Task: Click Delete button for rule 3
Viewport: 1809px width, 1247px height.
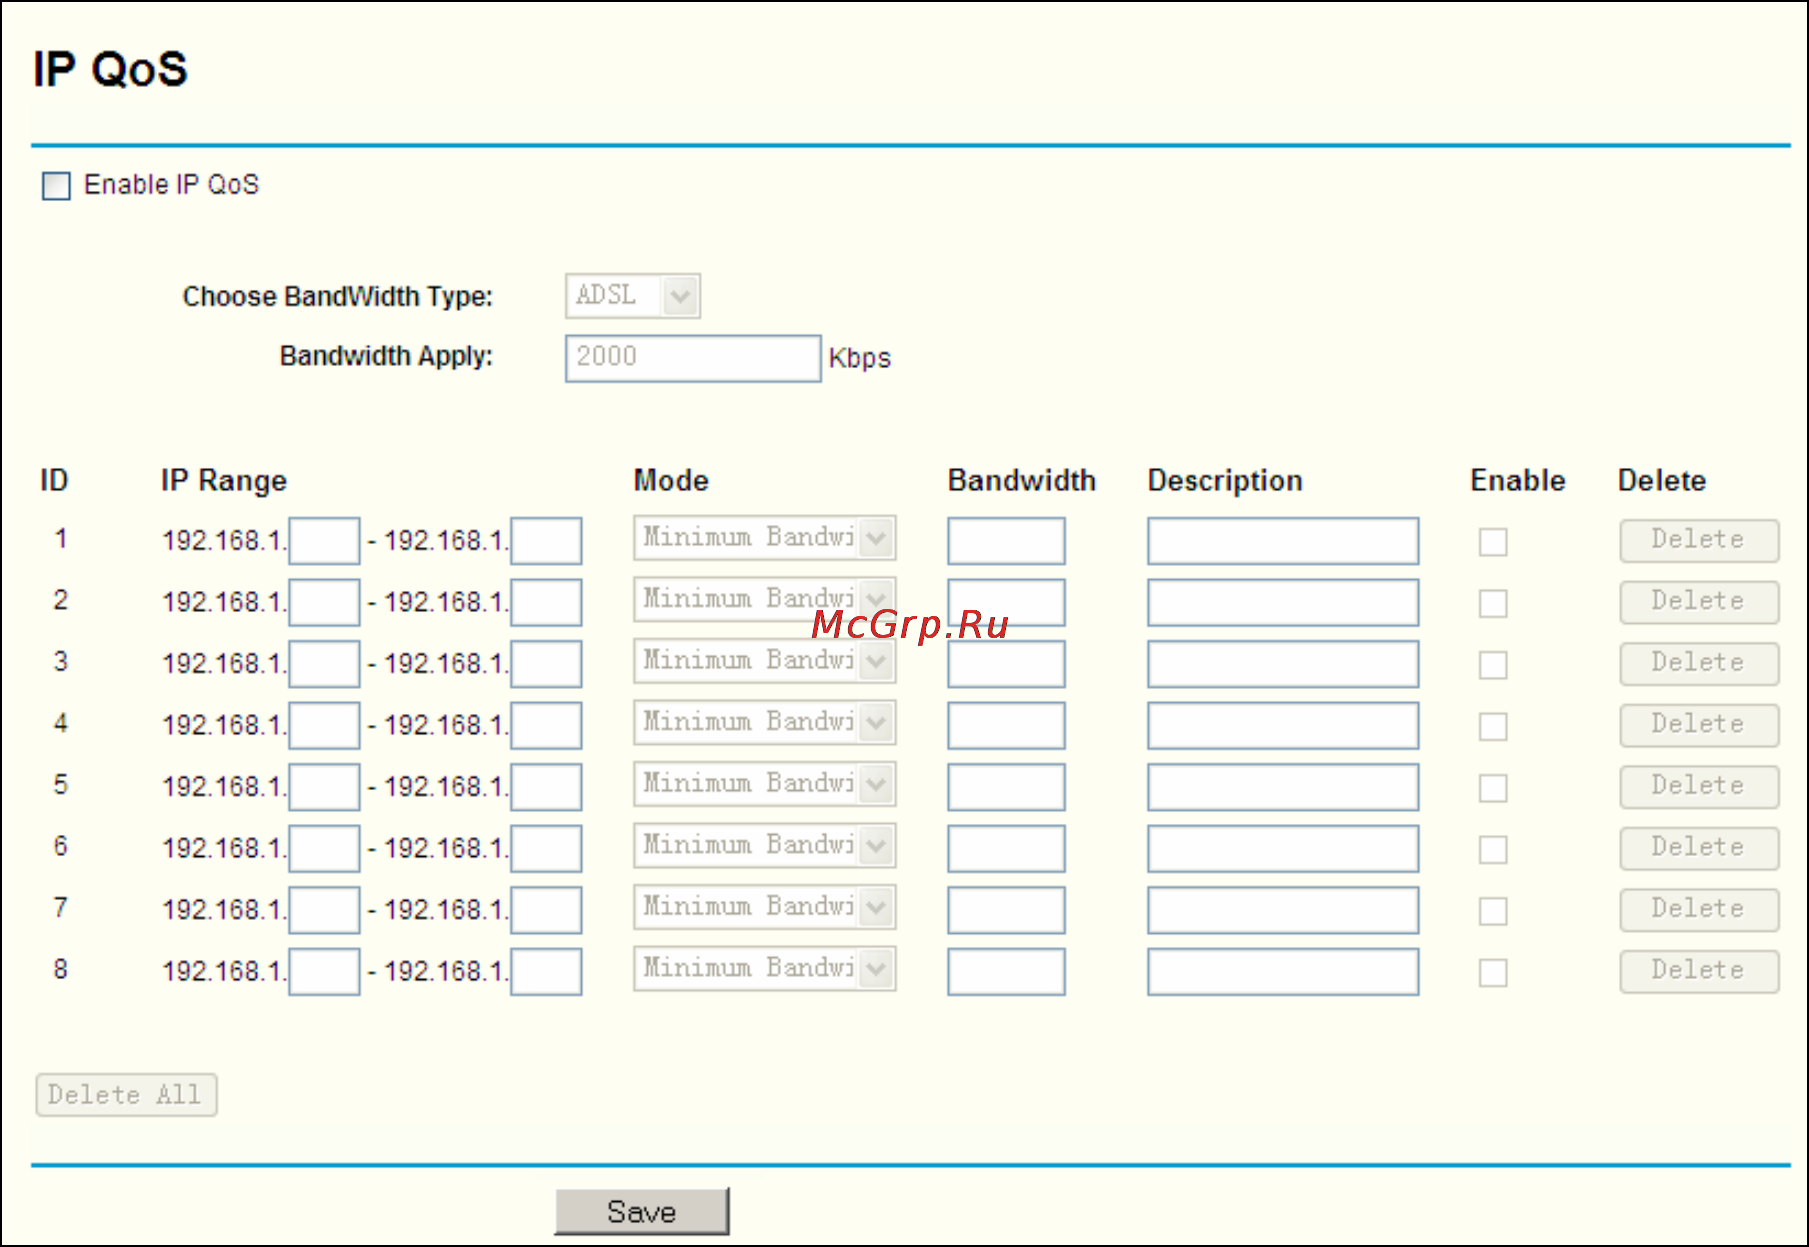Action: (x=1699, y=663)
